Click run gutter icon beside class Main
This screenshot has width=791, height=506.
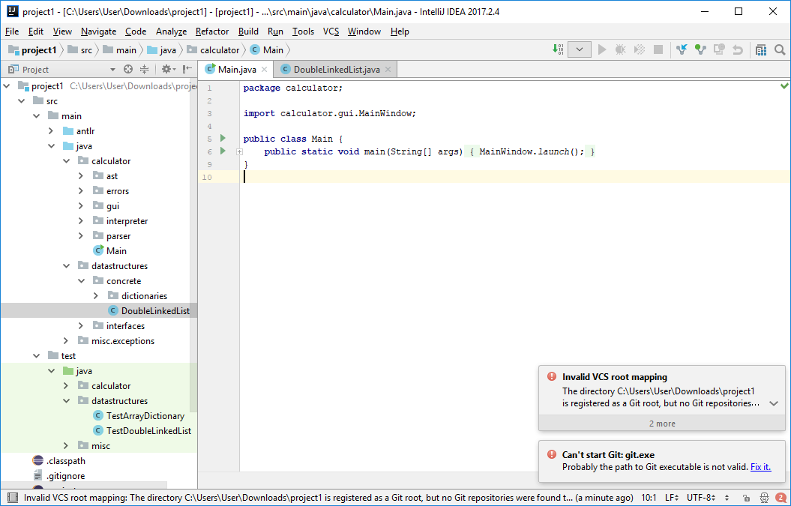click(222, 138)
